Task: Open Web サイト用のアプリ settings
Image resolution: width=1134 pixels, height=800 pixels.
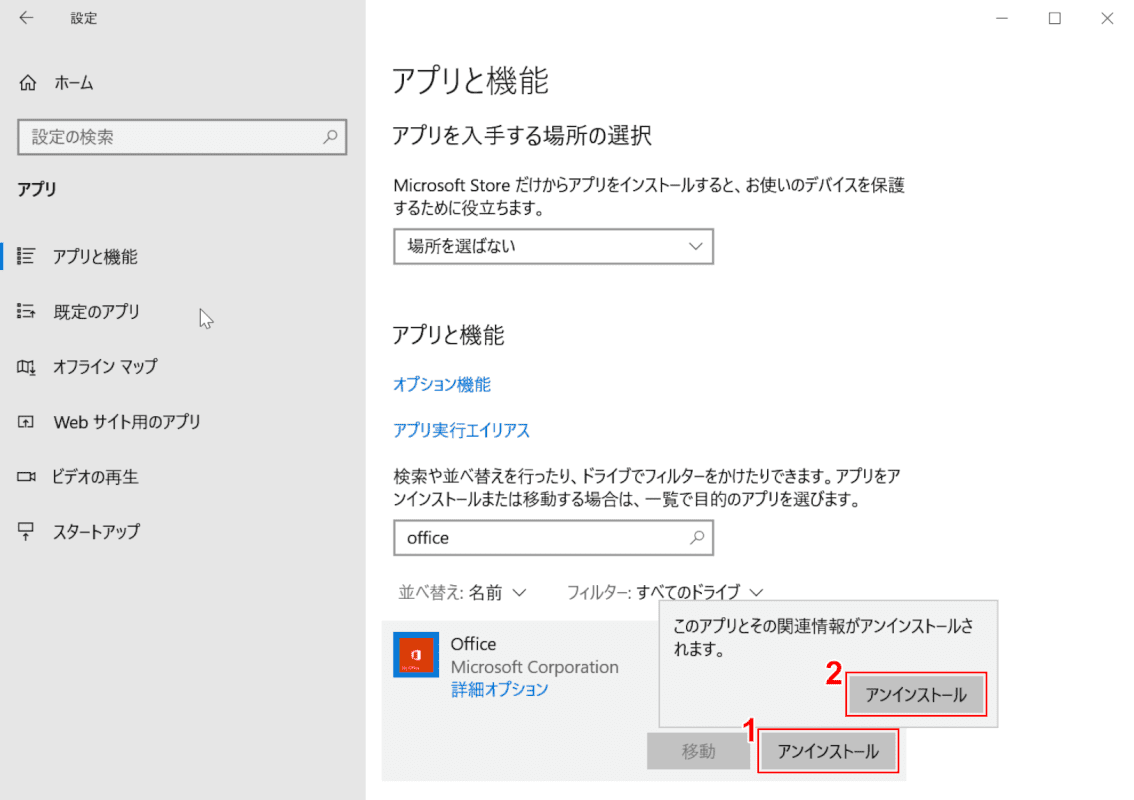Action: click(x=127, y=422)
